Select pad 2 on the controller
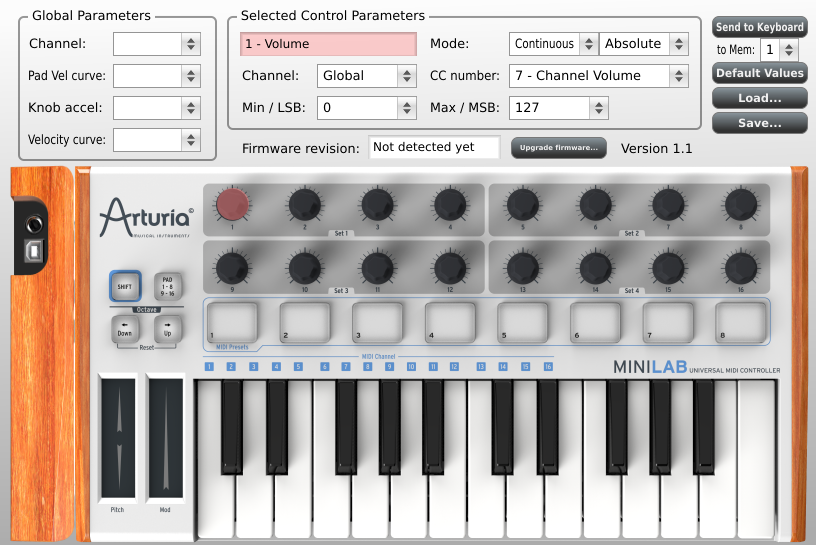 (305, 322)
